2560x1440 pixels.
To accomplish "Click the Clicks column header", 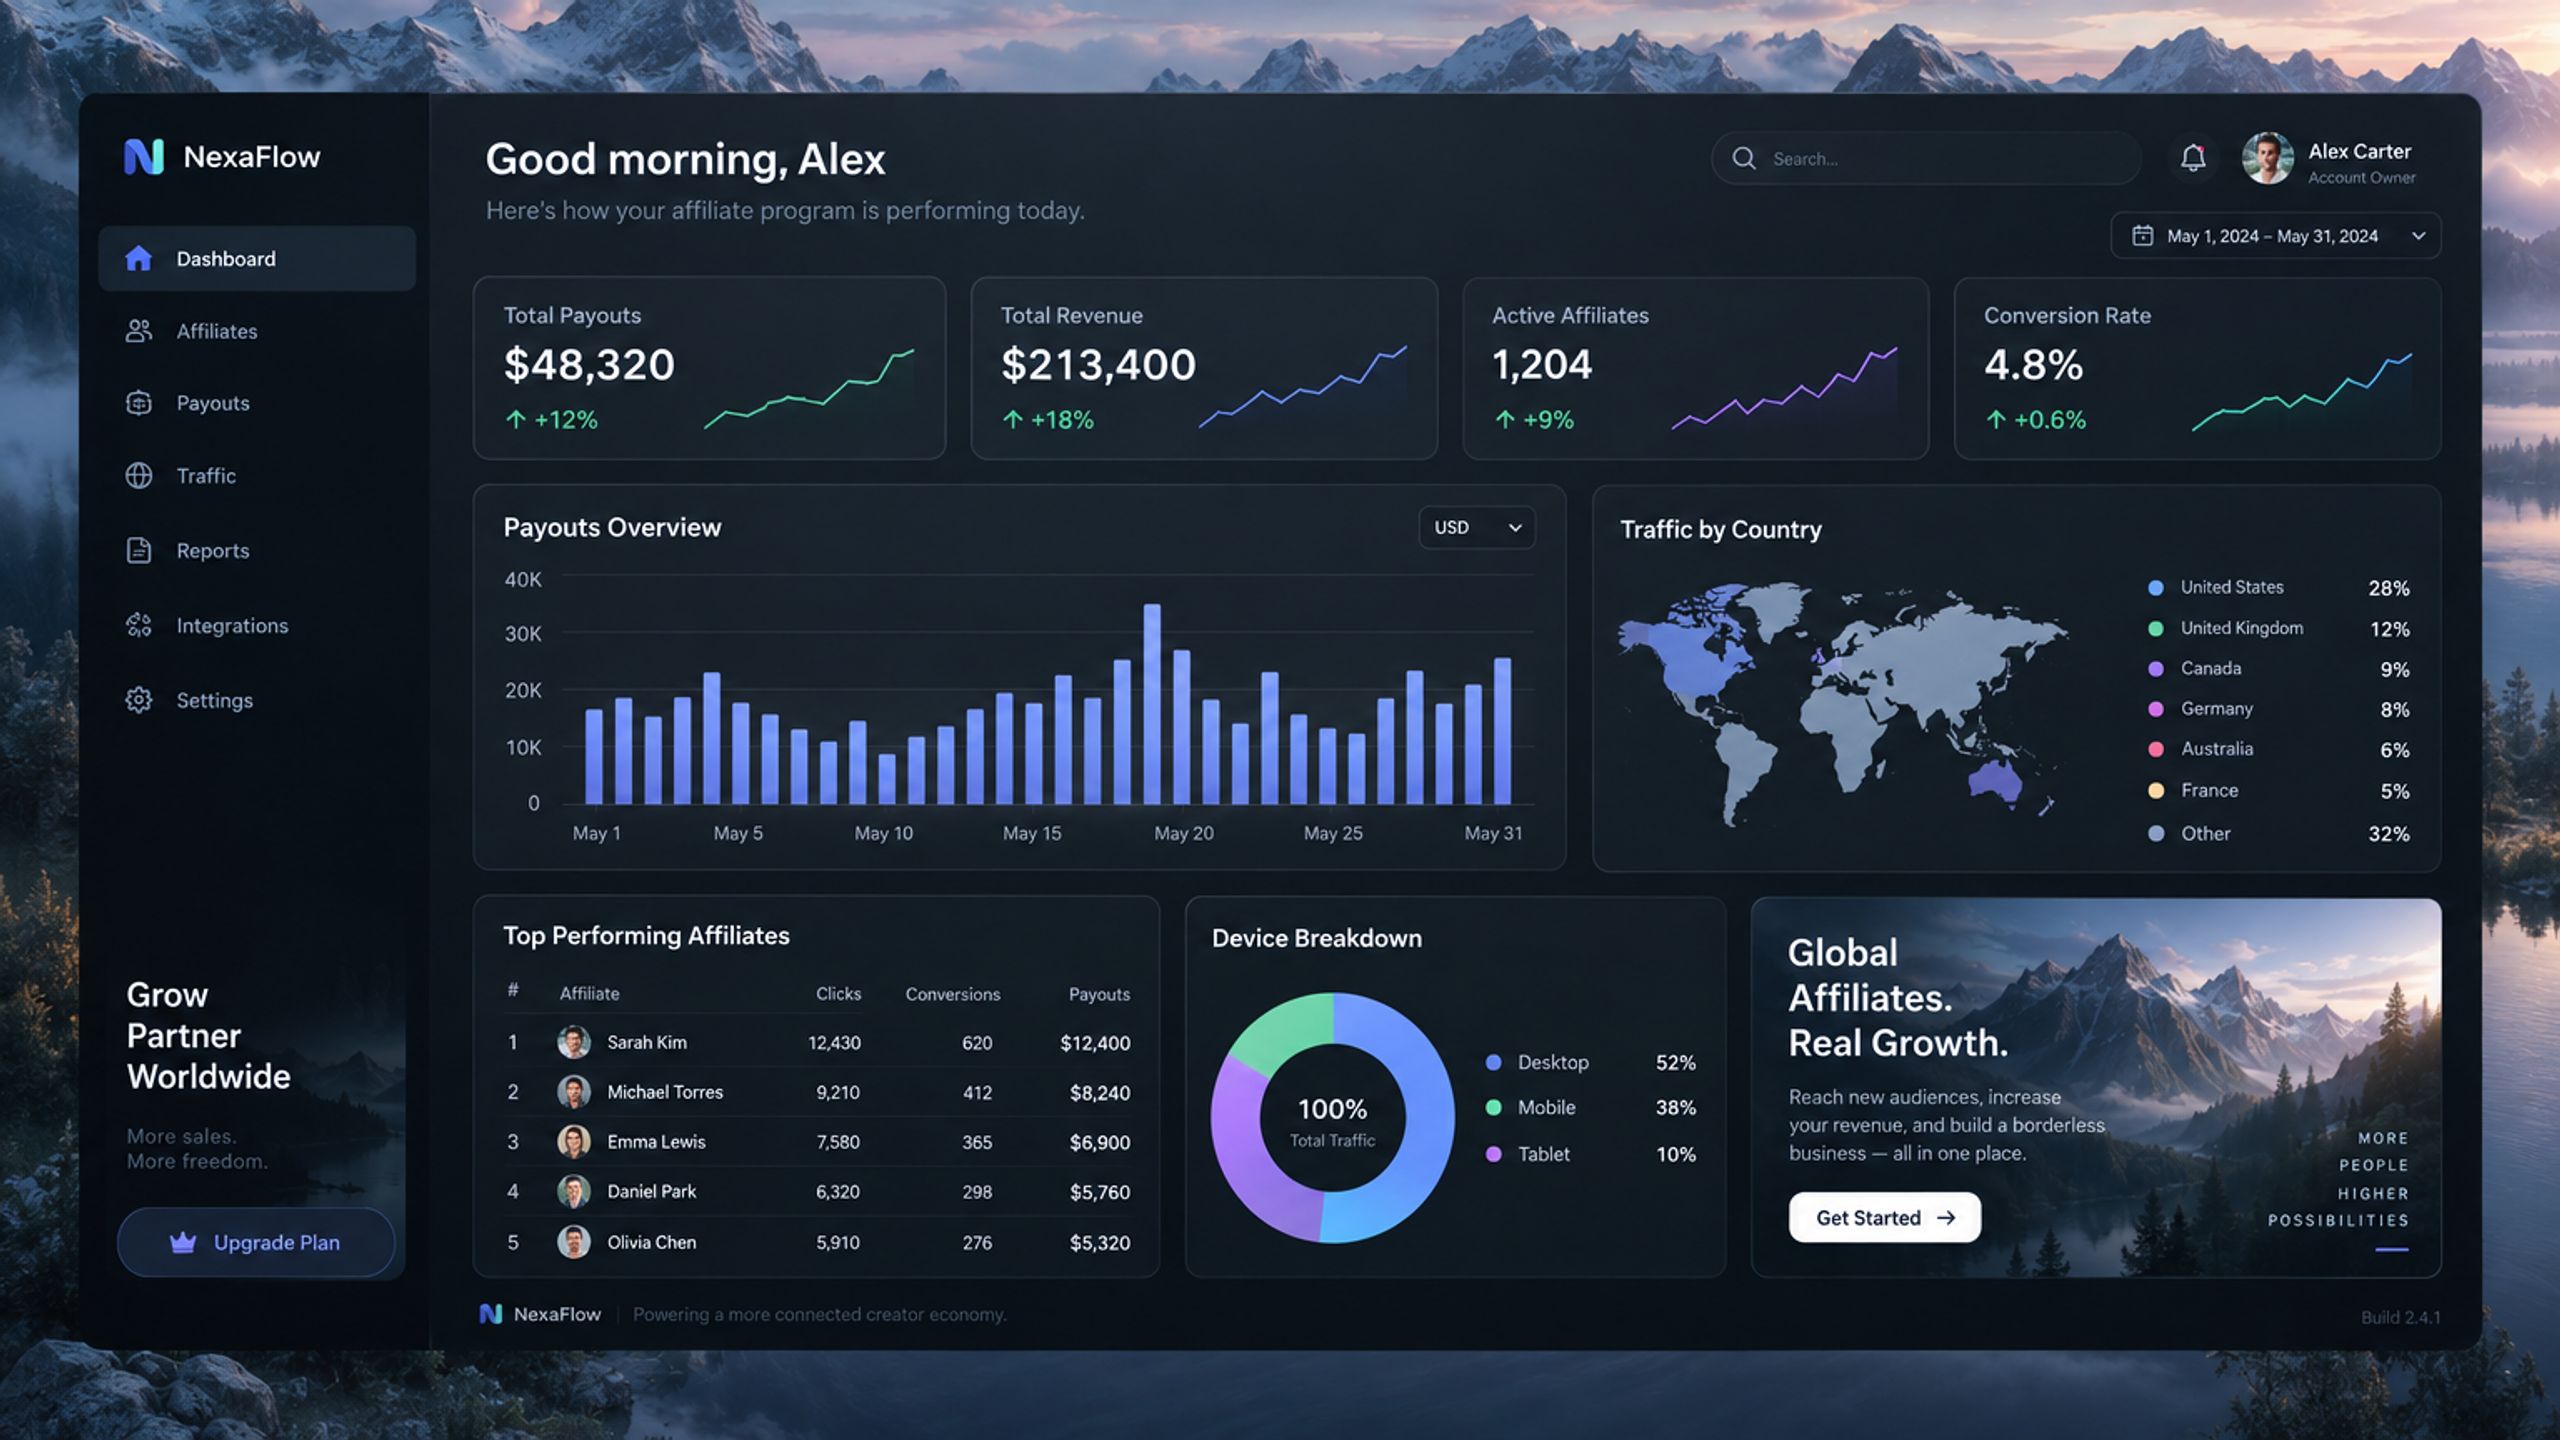I will tap(838, 993).
